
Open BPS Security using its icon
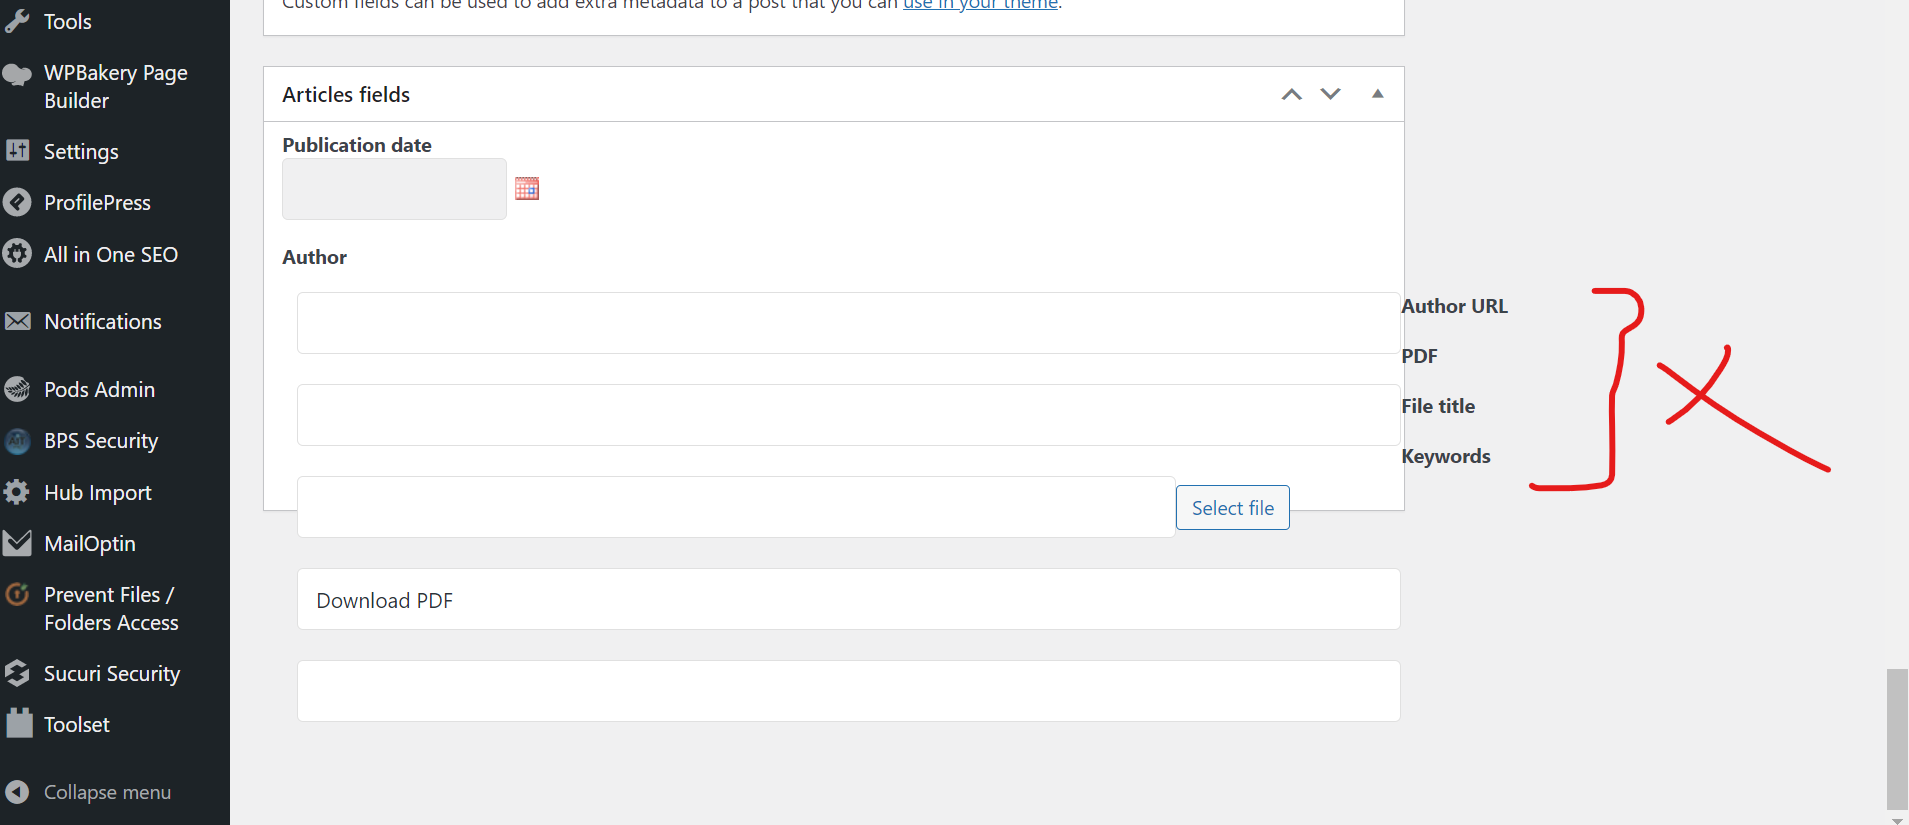(x=17, y=440)
